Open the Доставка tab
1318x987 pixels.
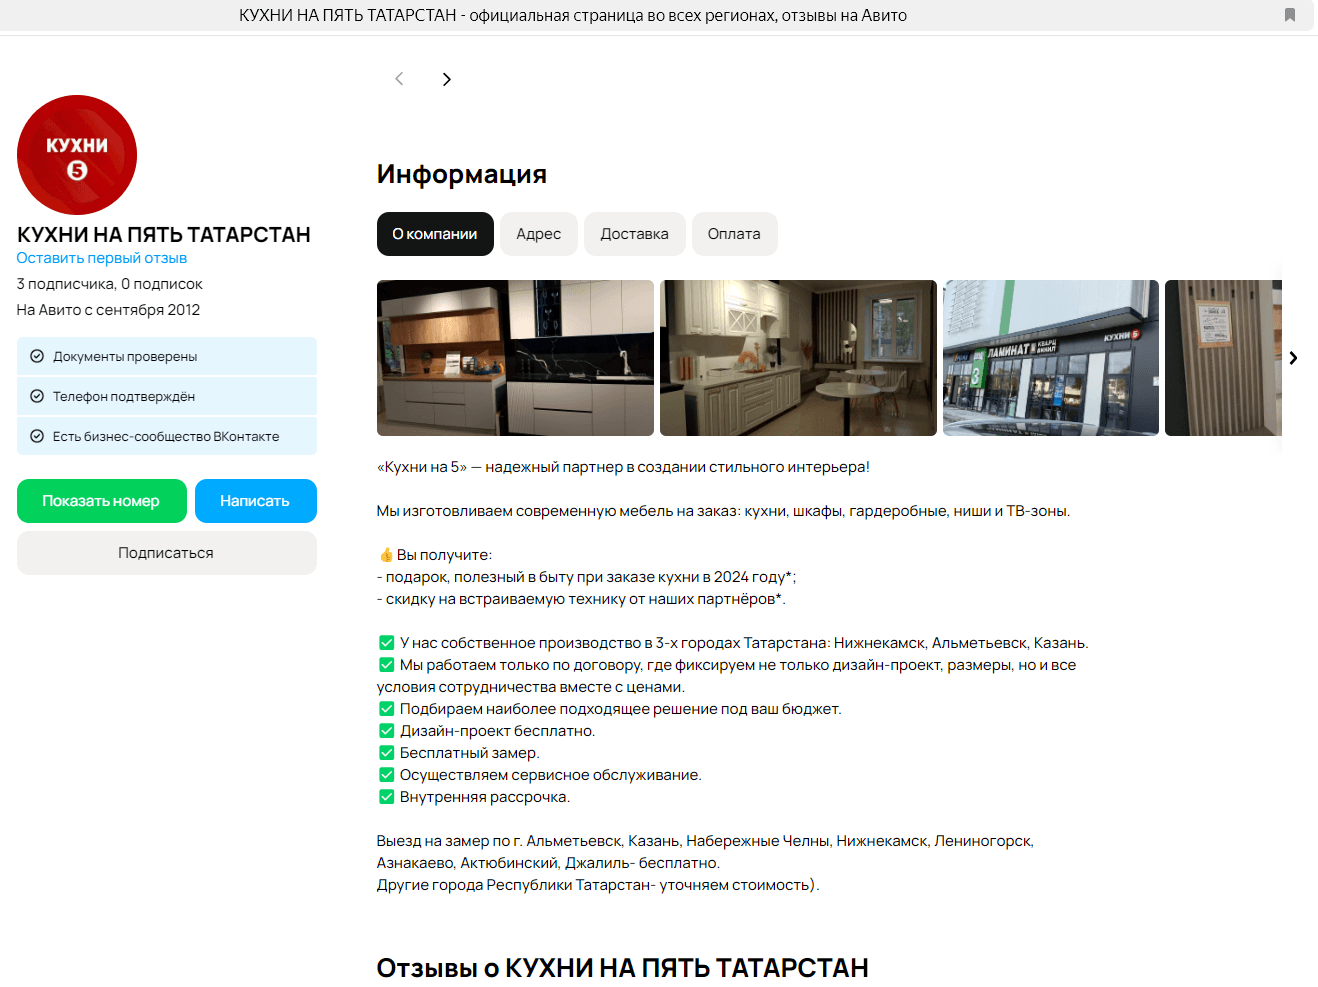click(x=635, y=234)
